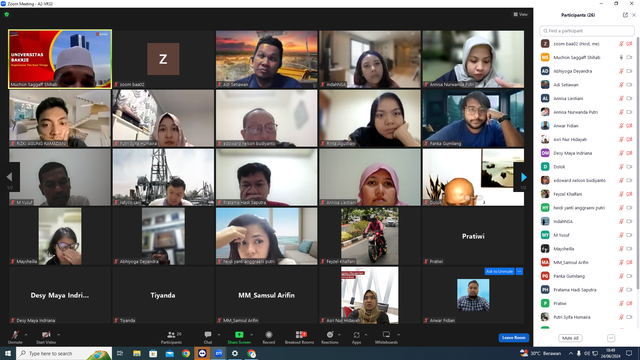Select Pratama Hadi Saputra video tile
The height and width of the screenshot is (360, 640).
click(x=267, y=177)
